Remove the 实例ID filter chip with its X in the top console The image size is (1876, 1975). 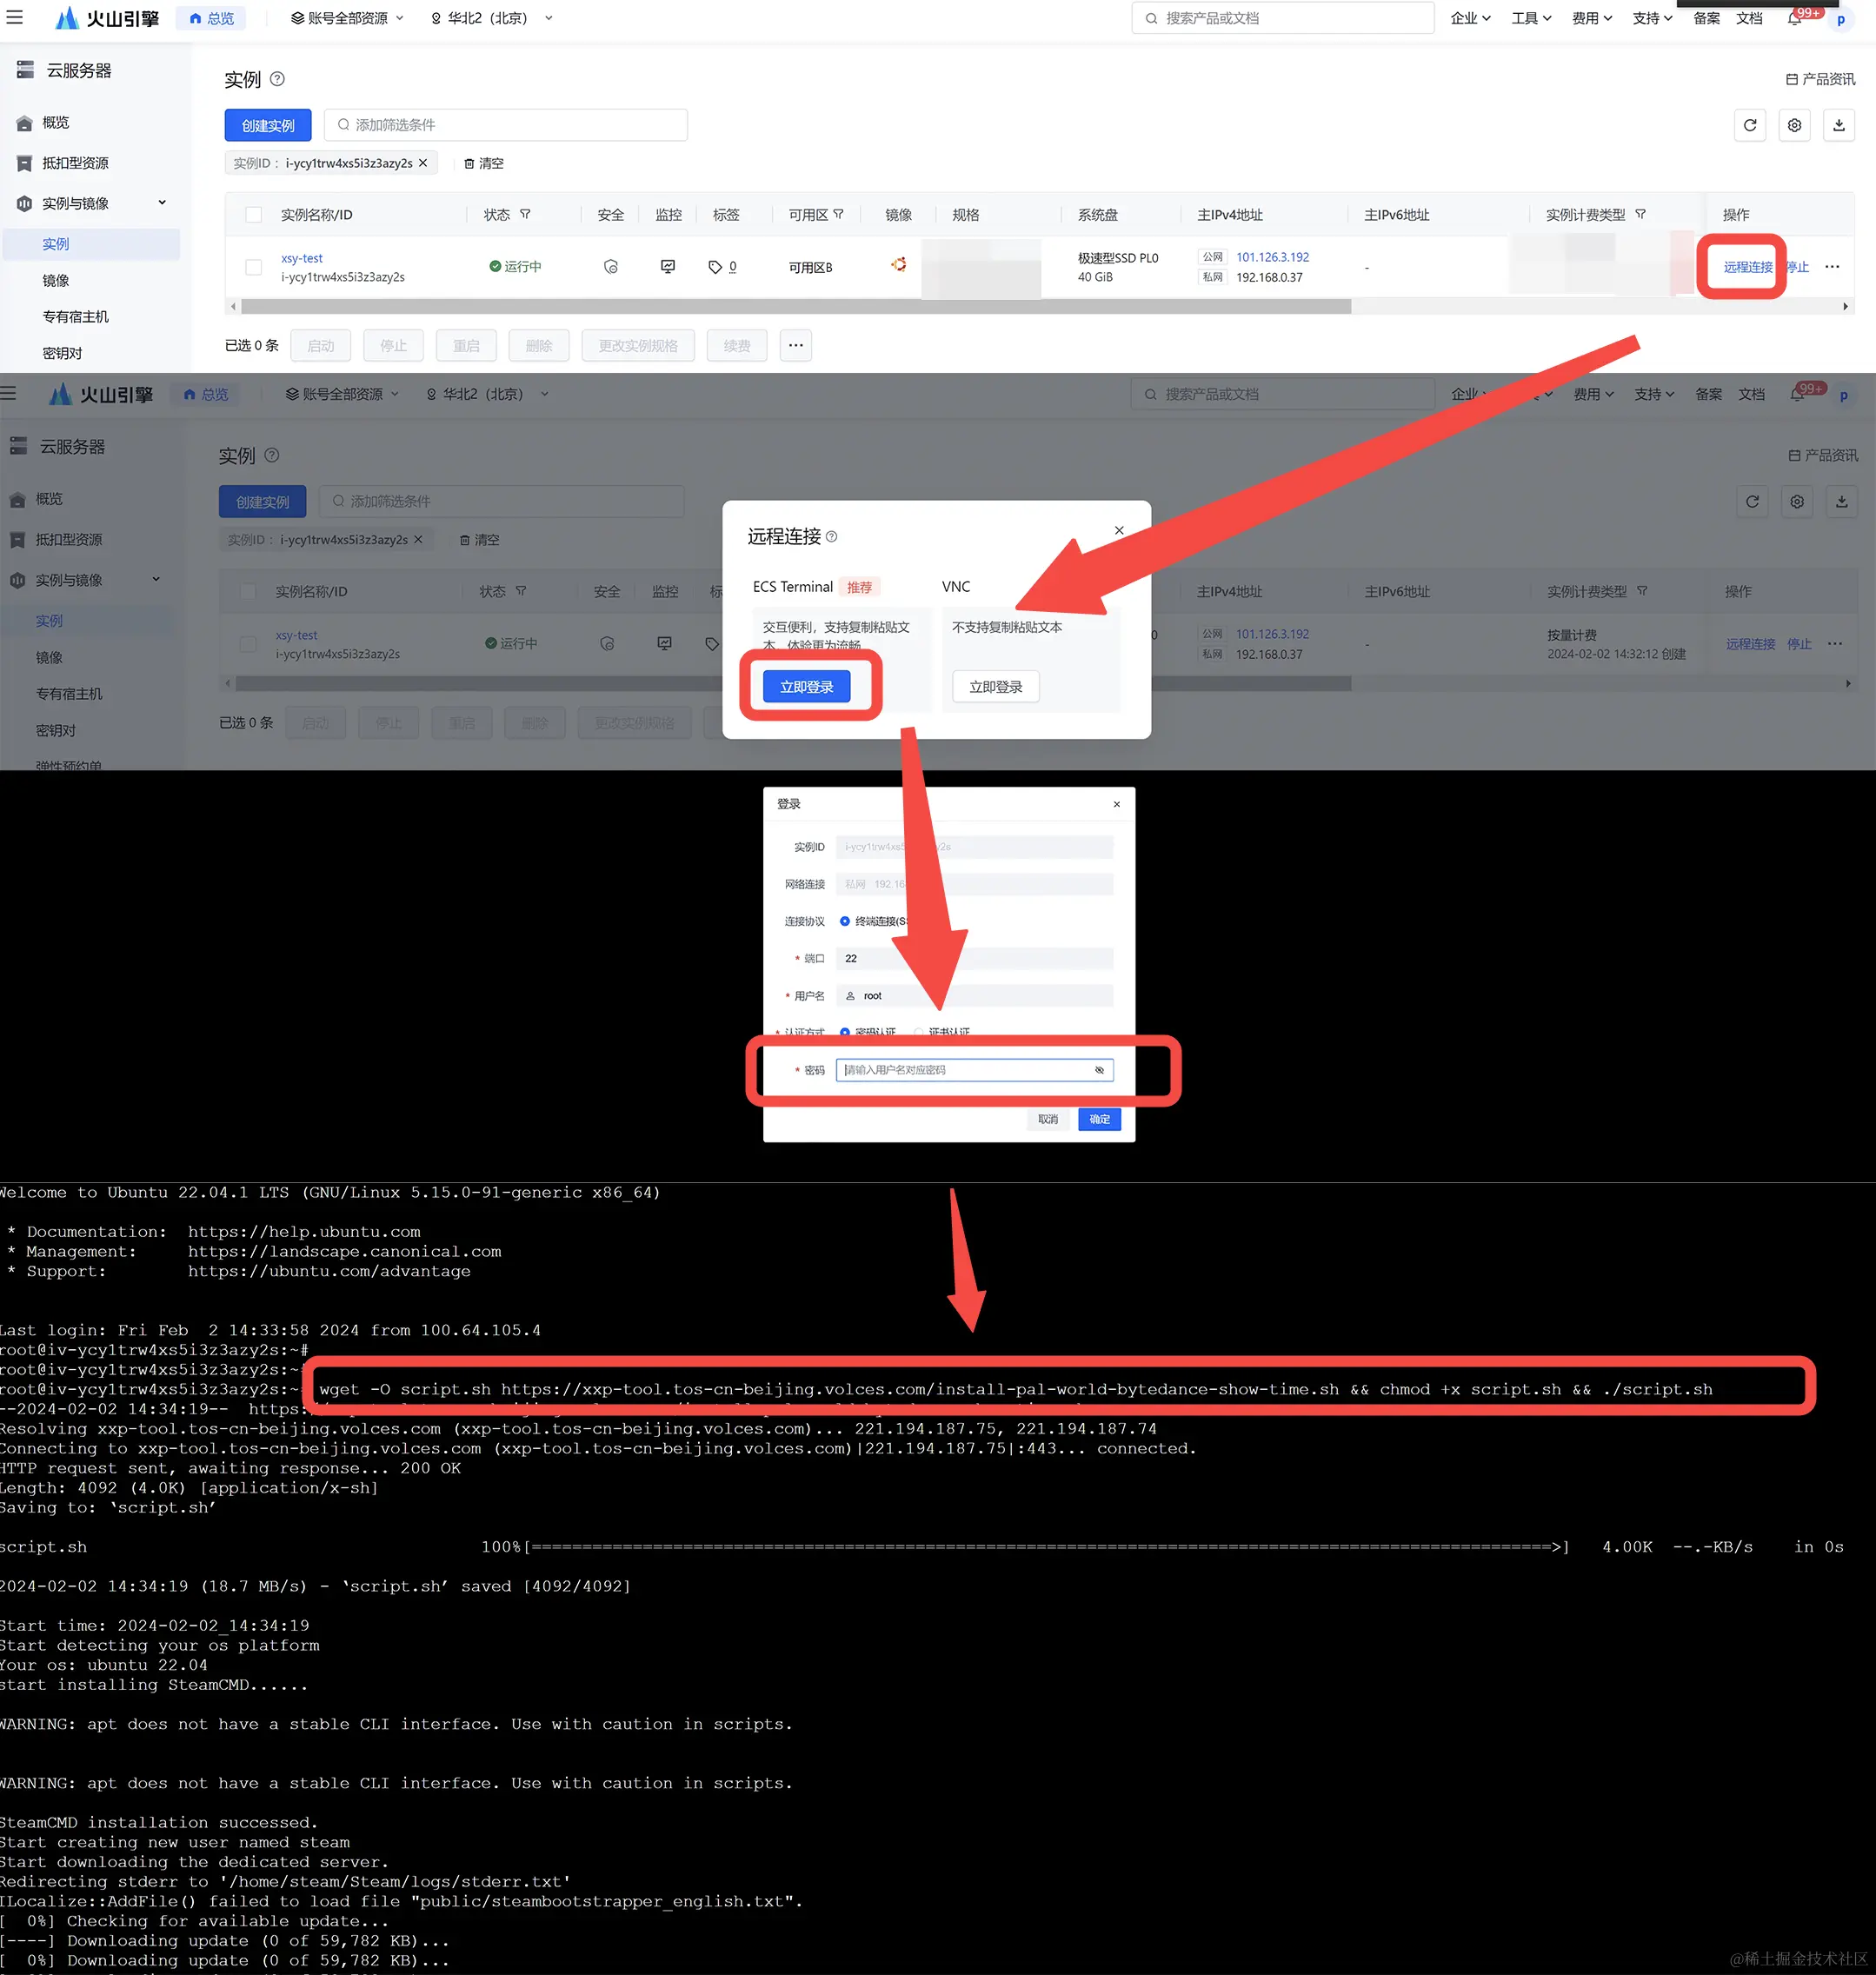coord(423,163)
